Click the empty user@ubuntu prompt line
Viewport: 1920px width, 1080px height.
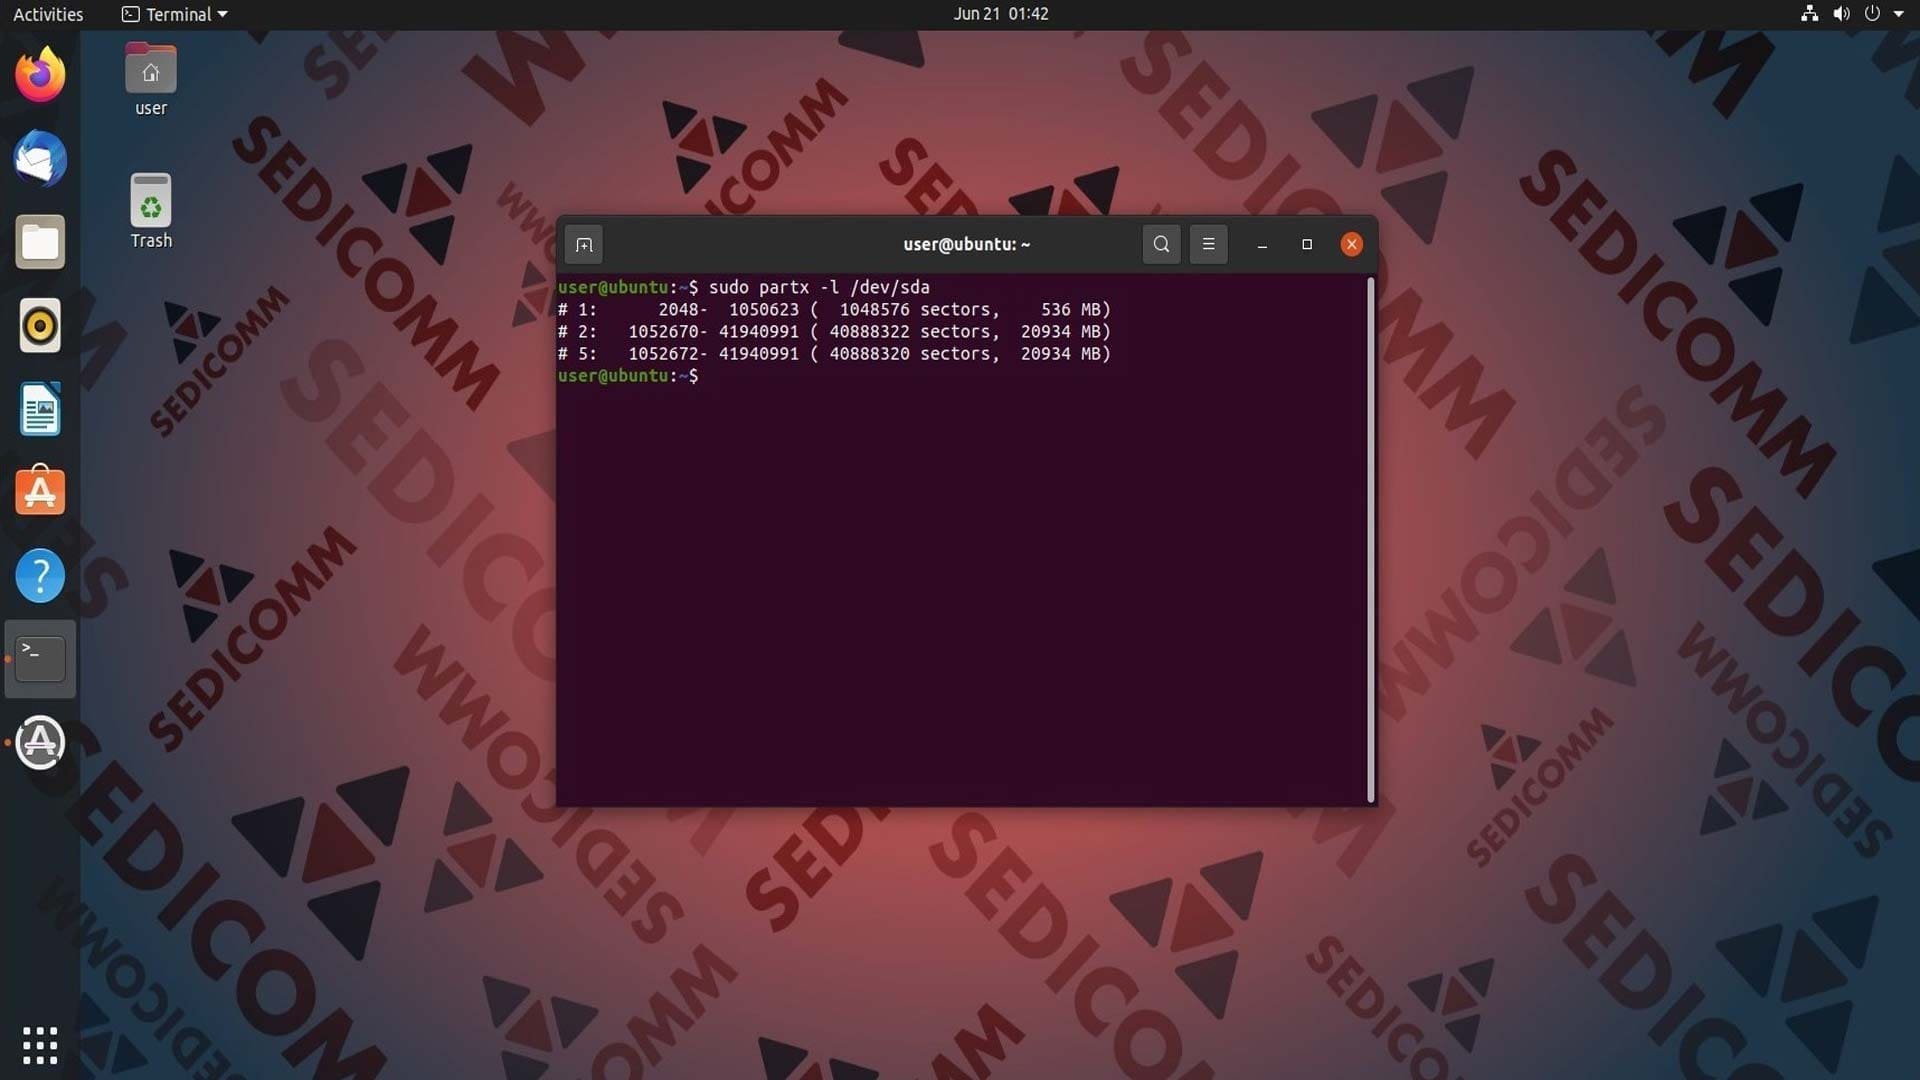coord(628,376)
